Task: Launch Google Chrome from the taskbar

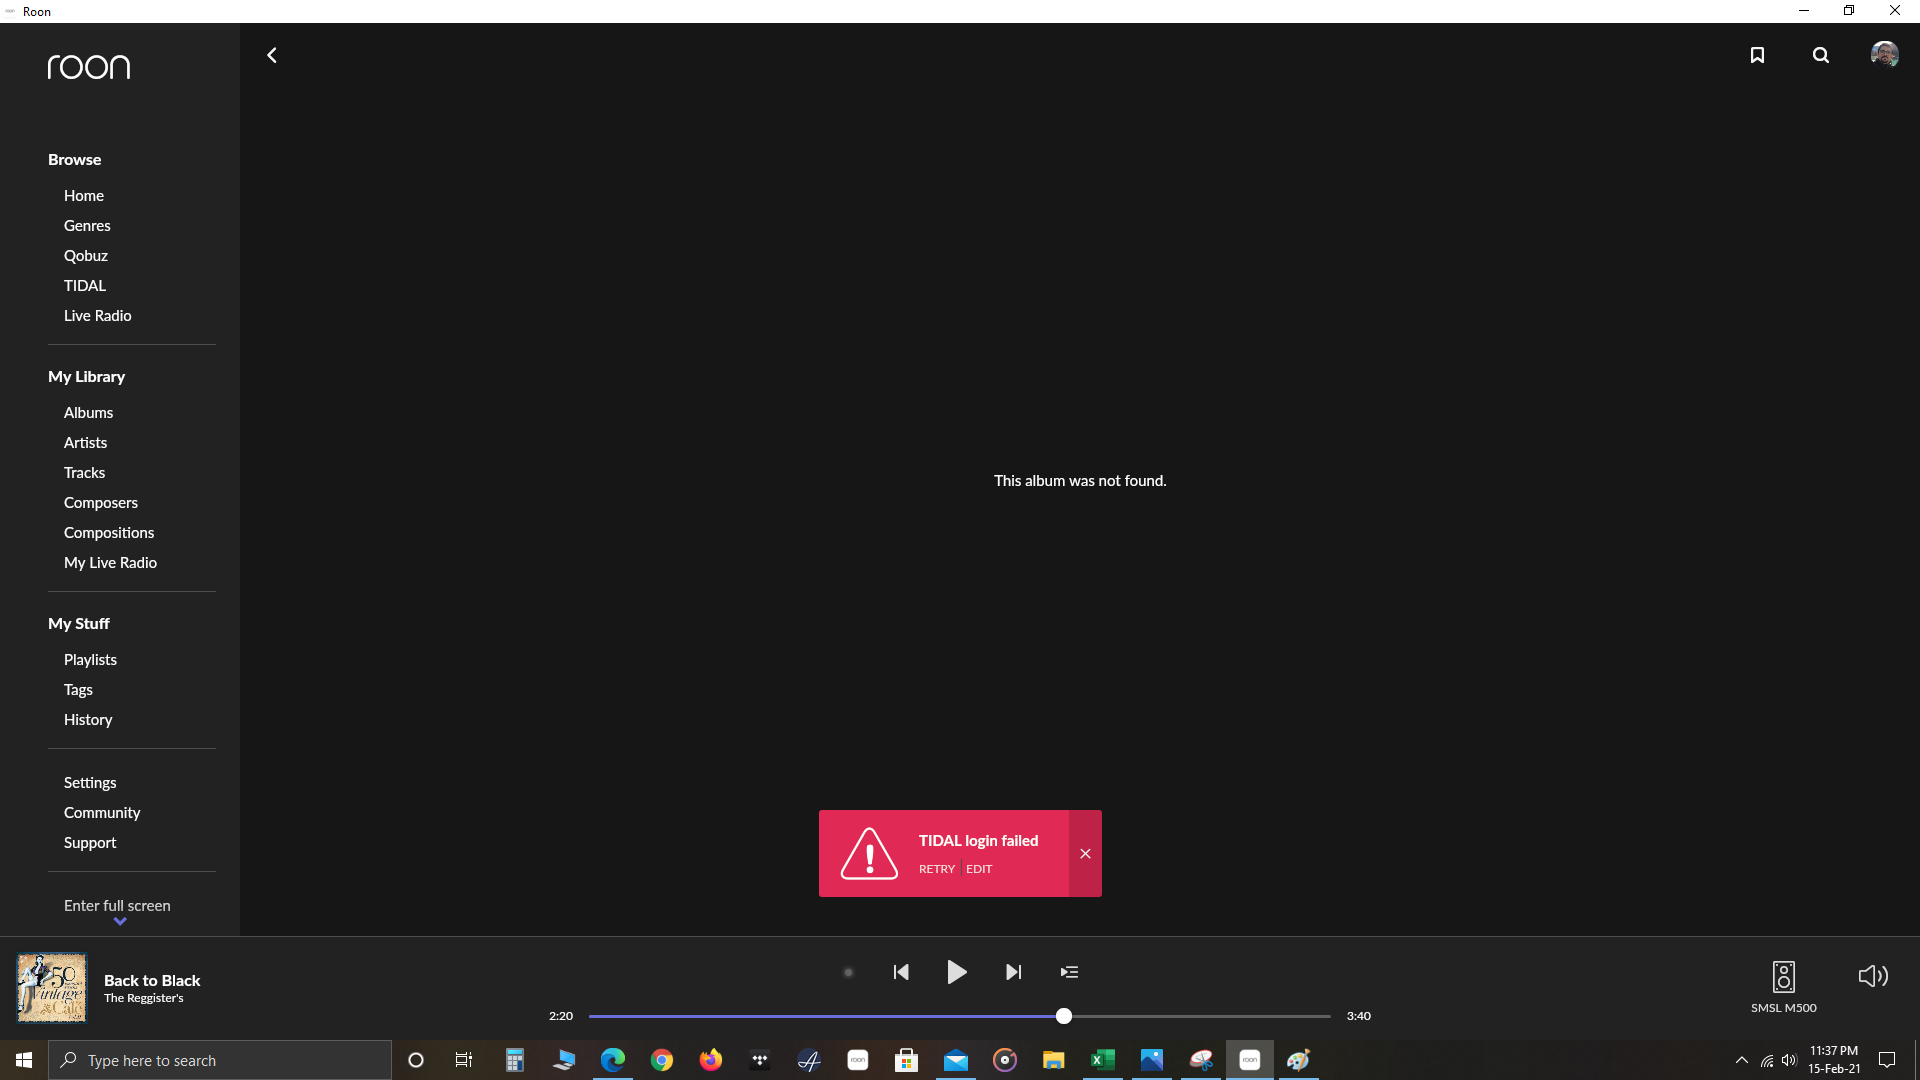Action: point(662,1060)
